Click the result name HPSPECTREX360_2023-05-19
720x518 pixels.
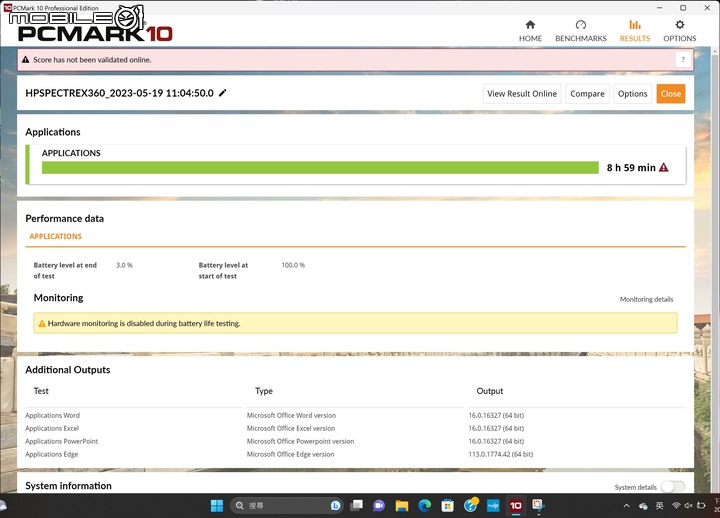pos(119,93)
